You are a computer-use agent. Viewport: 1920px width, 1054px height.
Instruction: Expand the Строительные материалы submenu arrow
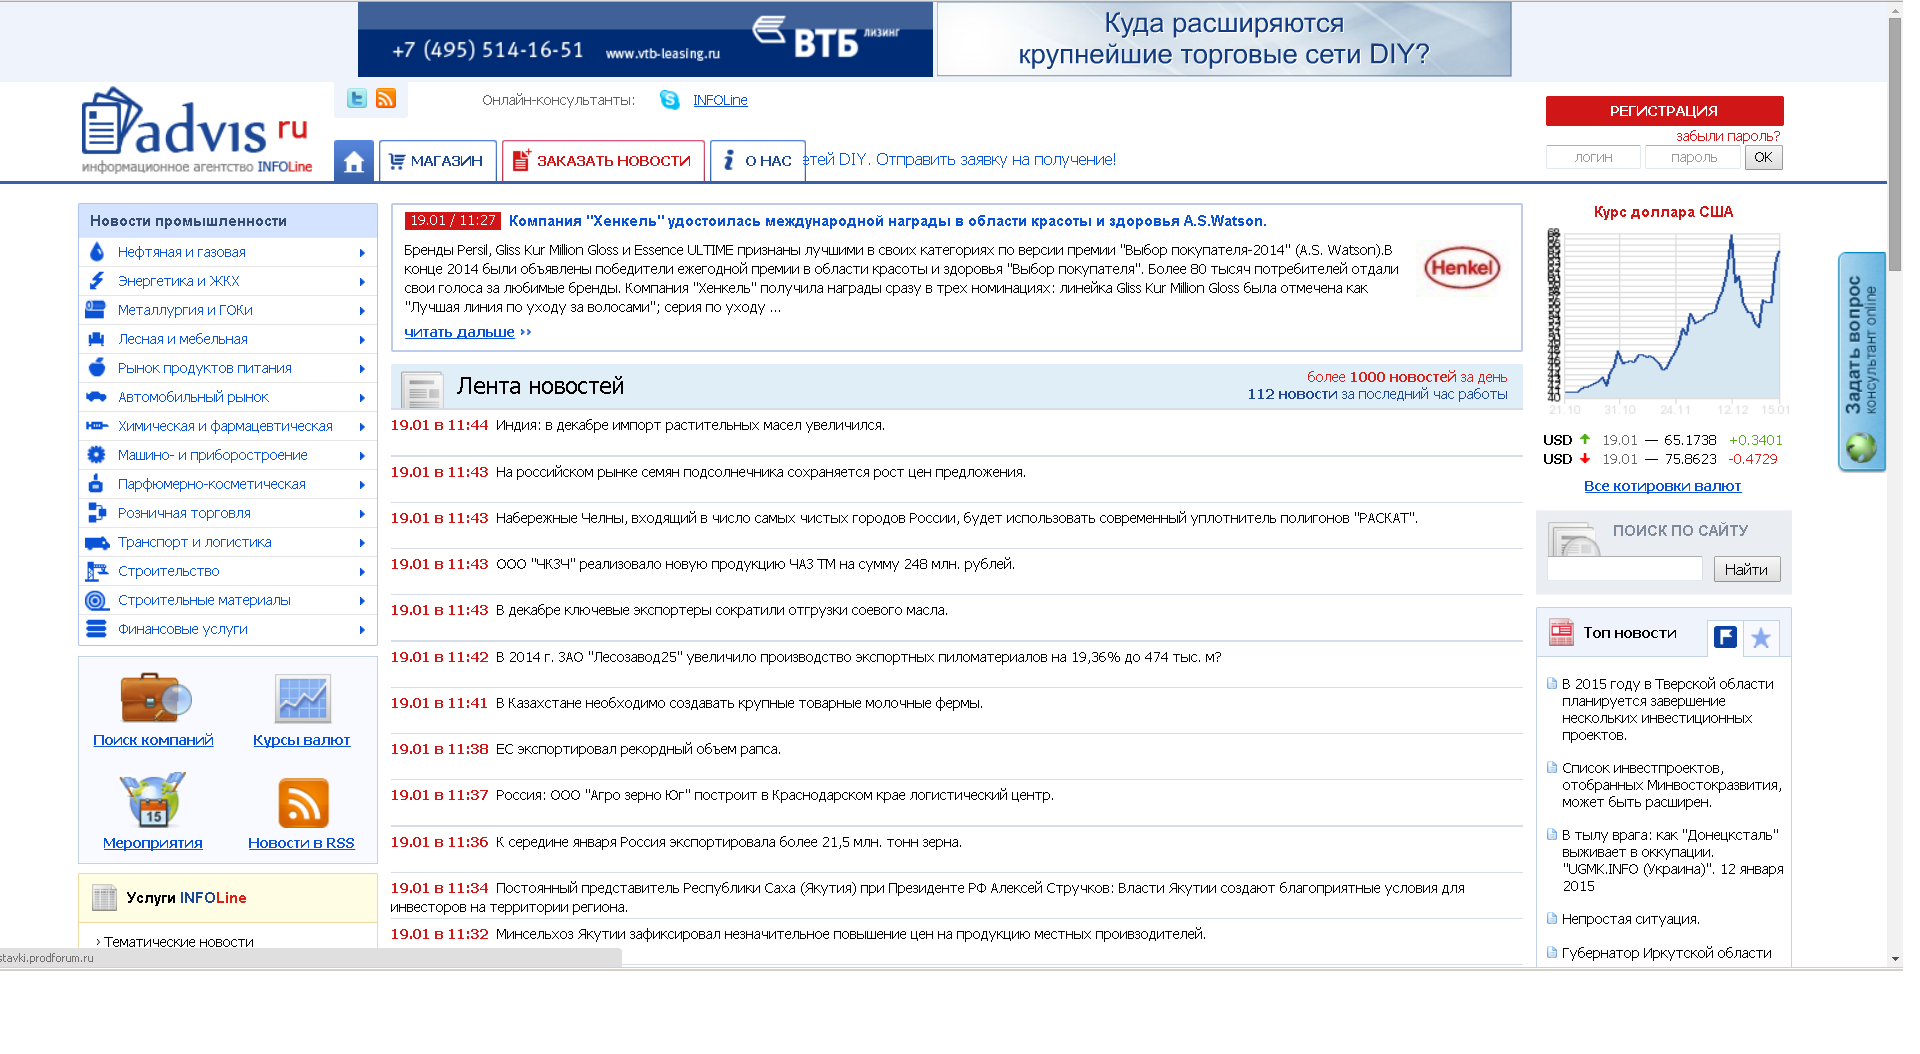point(362,601)
